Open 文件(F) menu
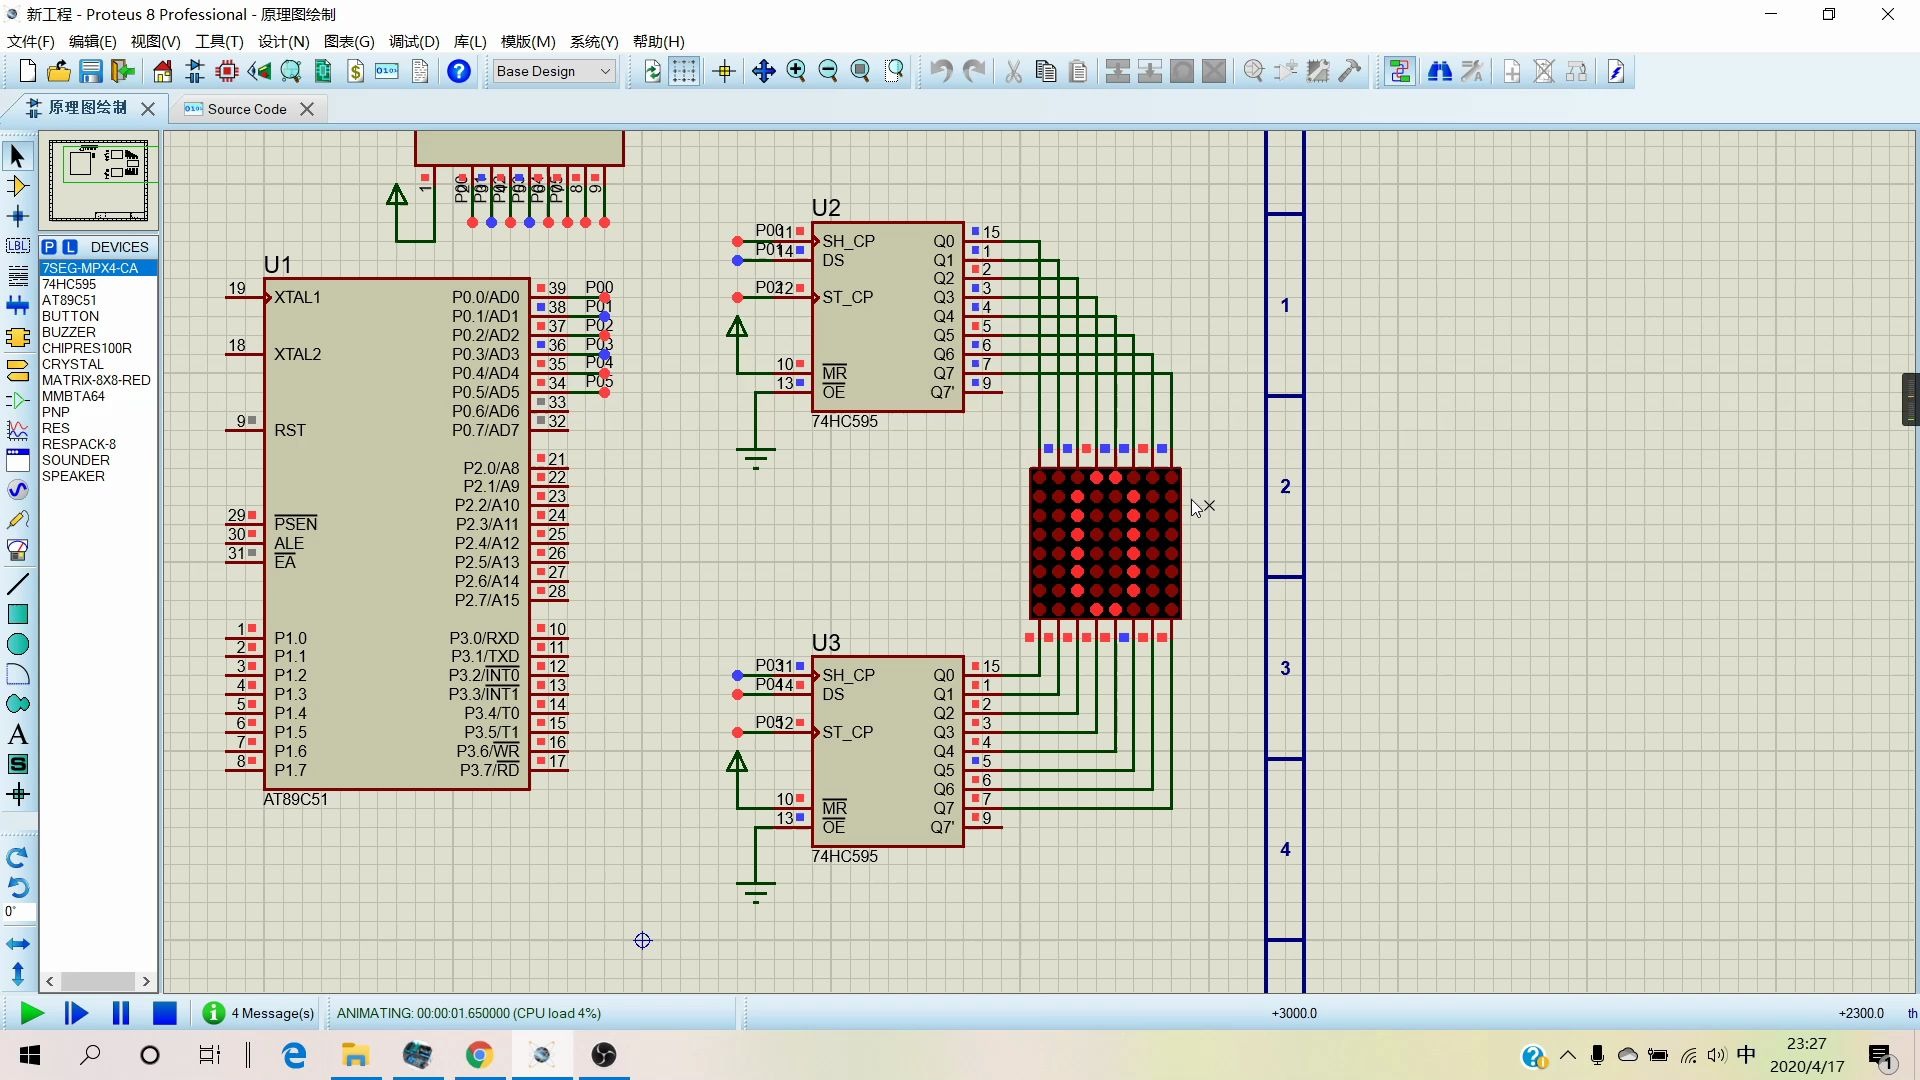The image size is (1920, 1080). click(x=31, y=41)
